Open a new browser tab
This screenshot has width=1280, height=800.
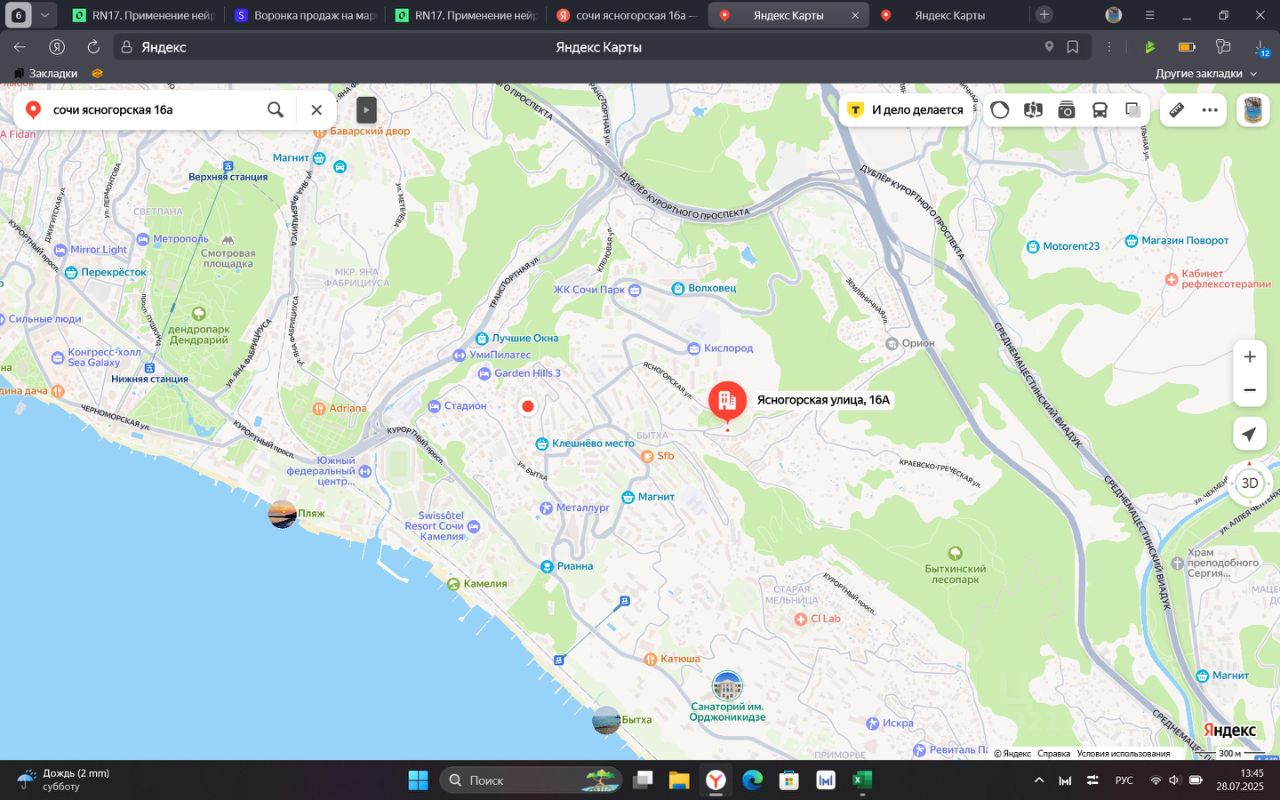click(x=1044, y=14)
